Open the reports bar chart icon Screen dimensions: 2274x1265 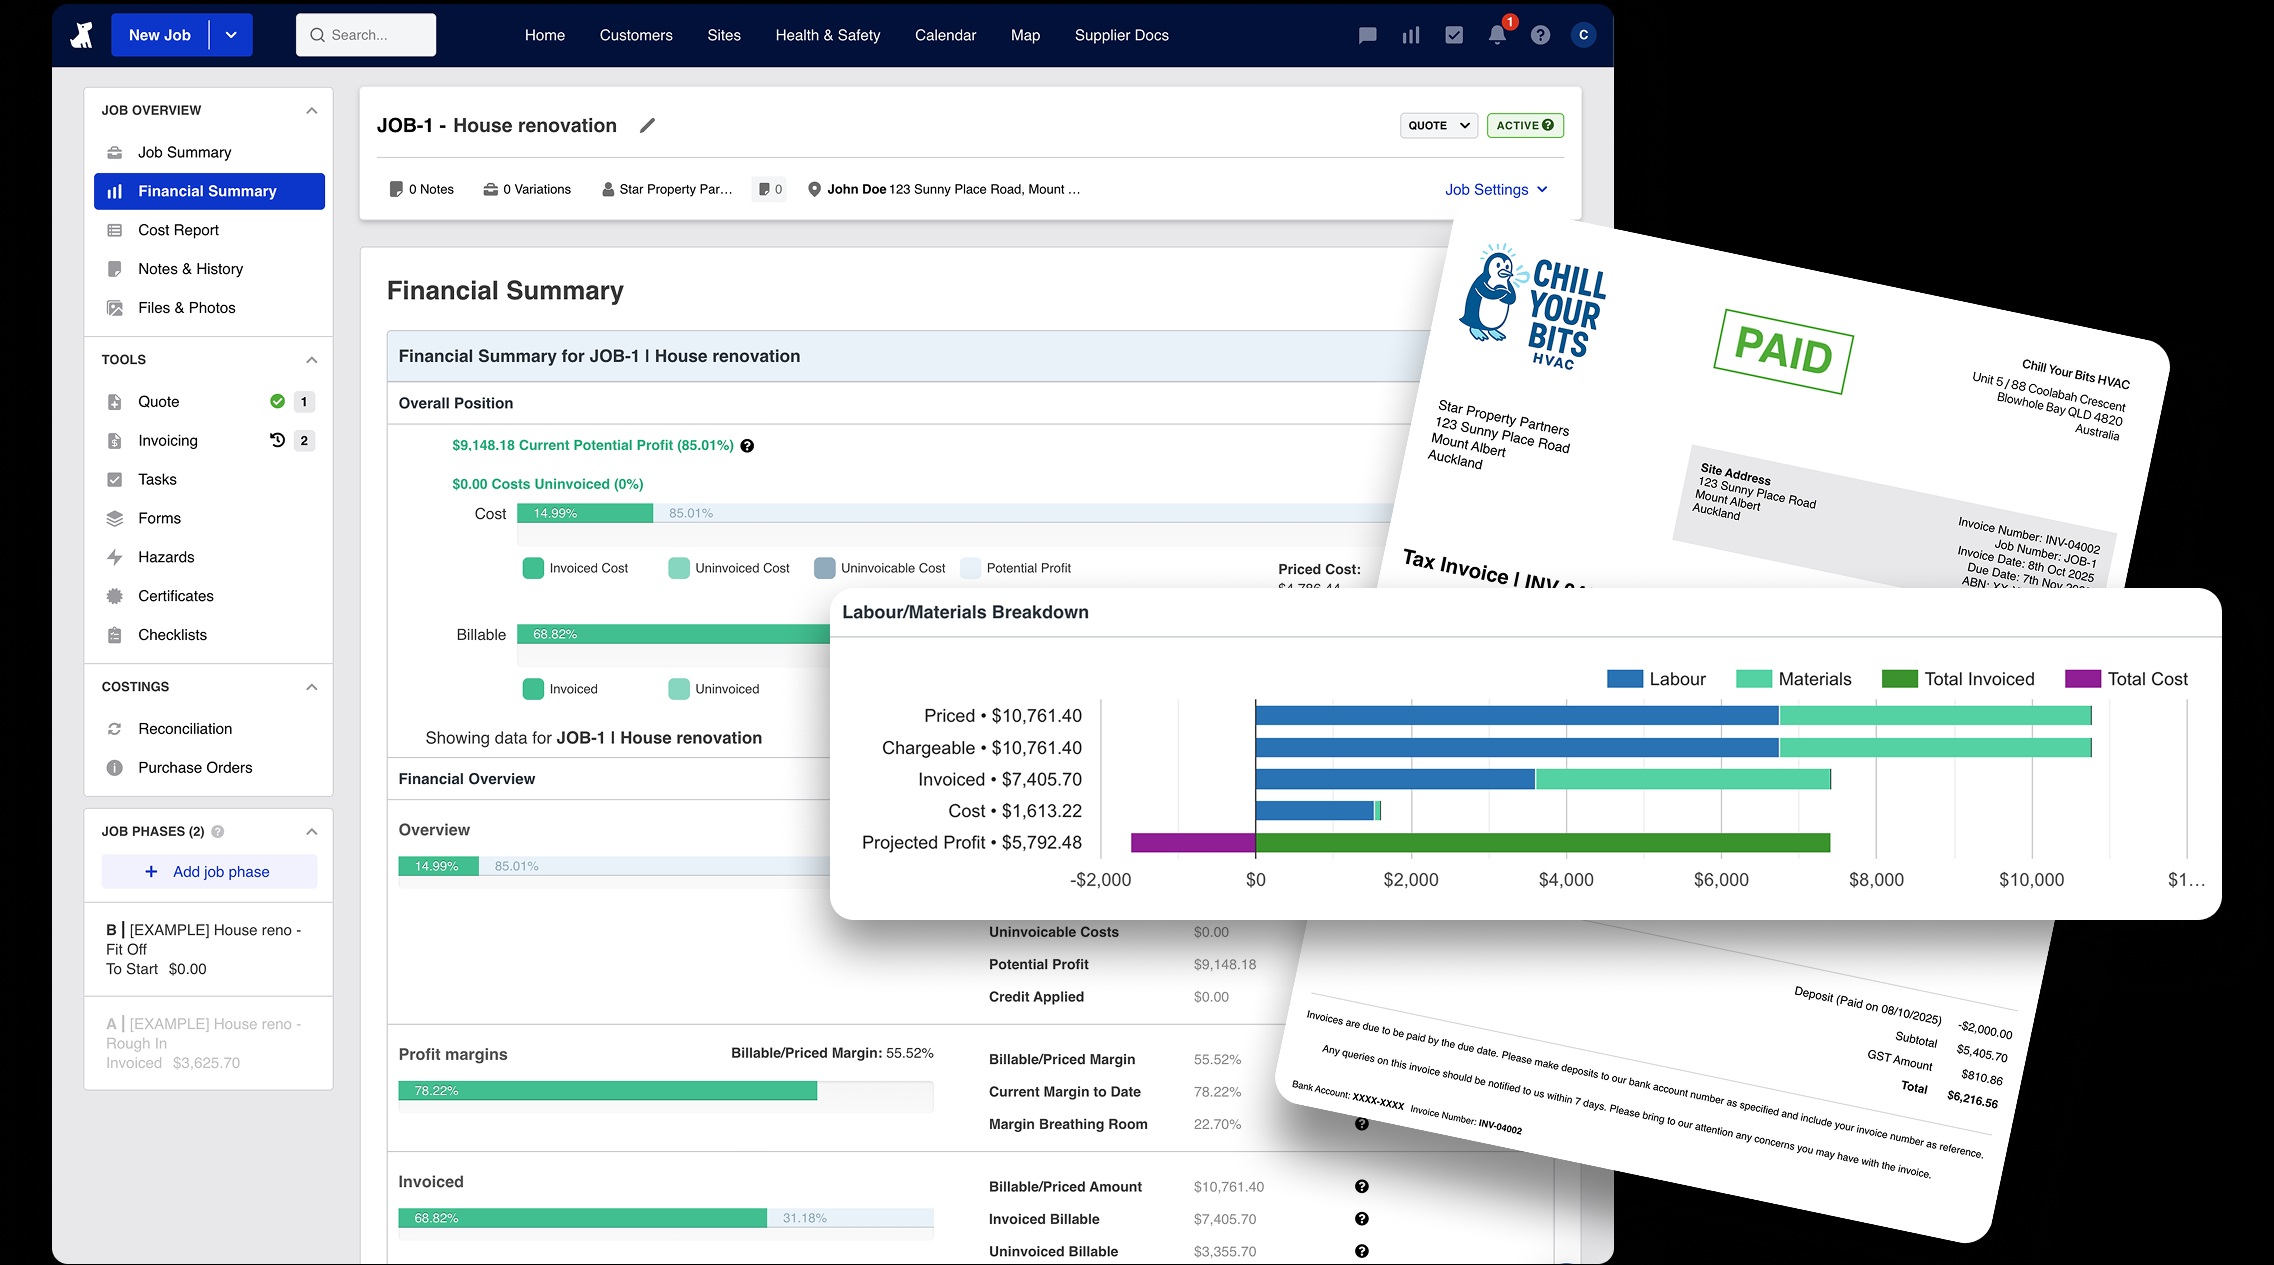point(1410,35)
